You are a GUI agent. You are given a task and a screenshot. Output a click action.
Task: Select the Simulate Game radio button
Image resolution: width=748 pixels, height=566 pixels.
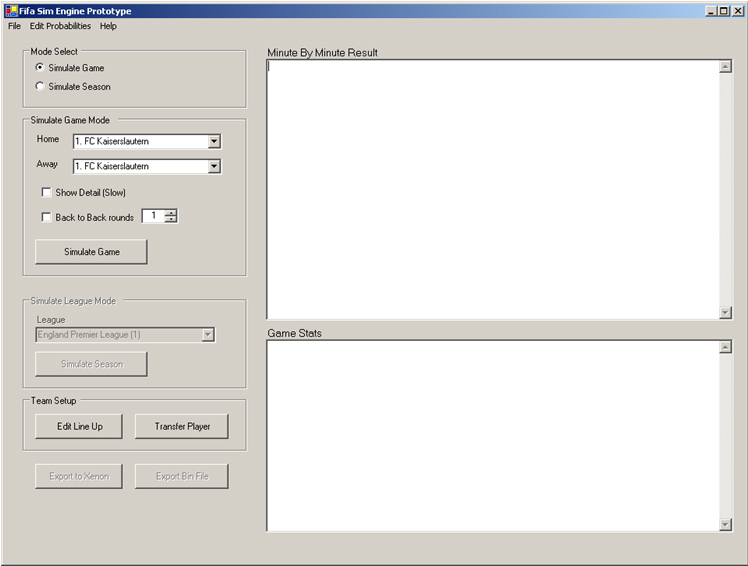pos(40,67)
